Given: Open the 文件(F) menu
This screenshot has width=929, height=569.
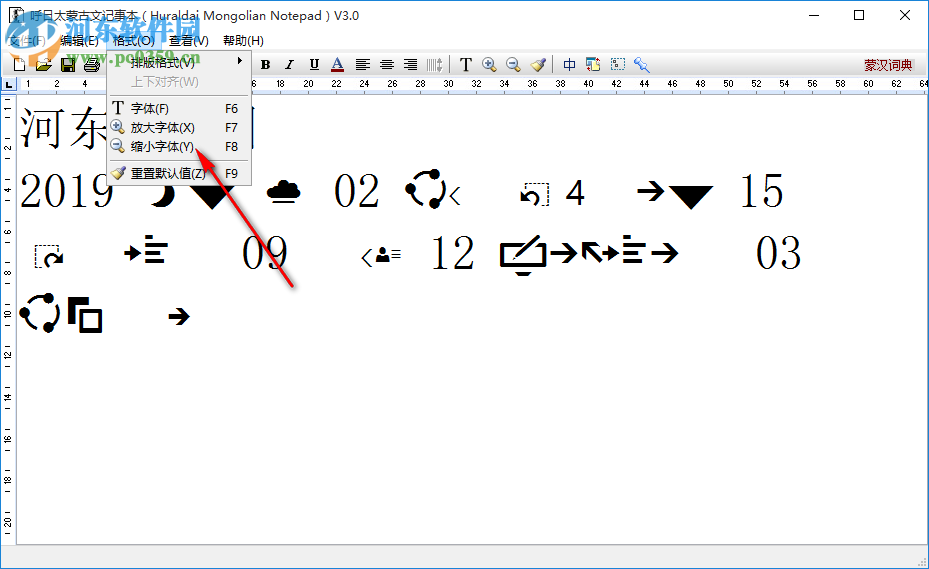Looking at the screenshot, I should point(27,40).
